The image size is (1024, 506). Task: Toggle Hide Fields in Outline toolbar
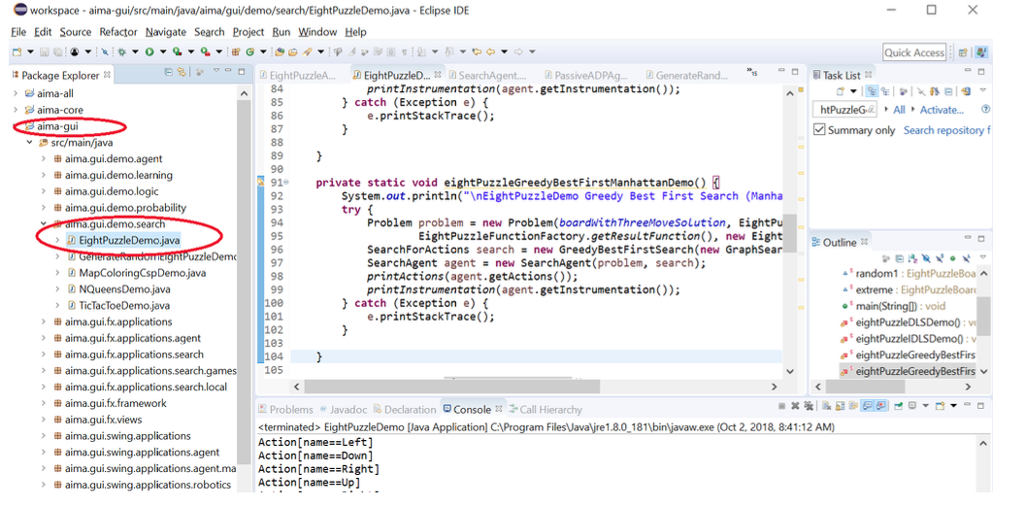pyautogui.click(x=926, y=259)
